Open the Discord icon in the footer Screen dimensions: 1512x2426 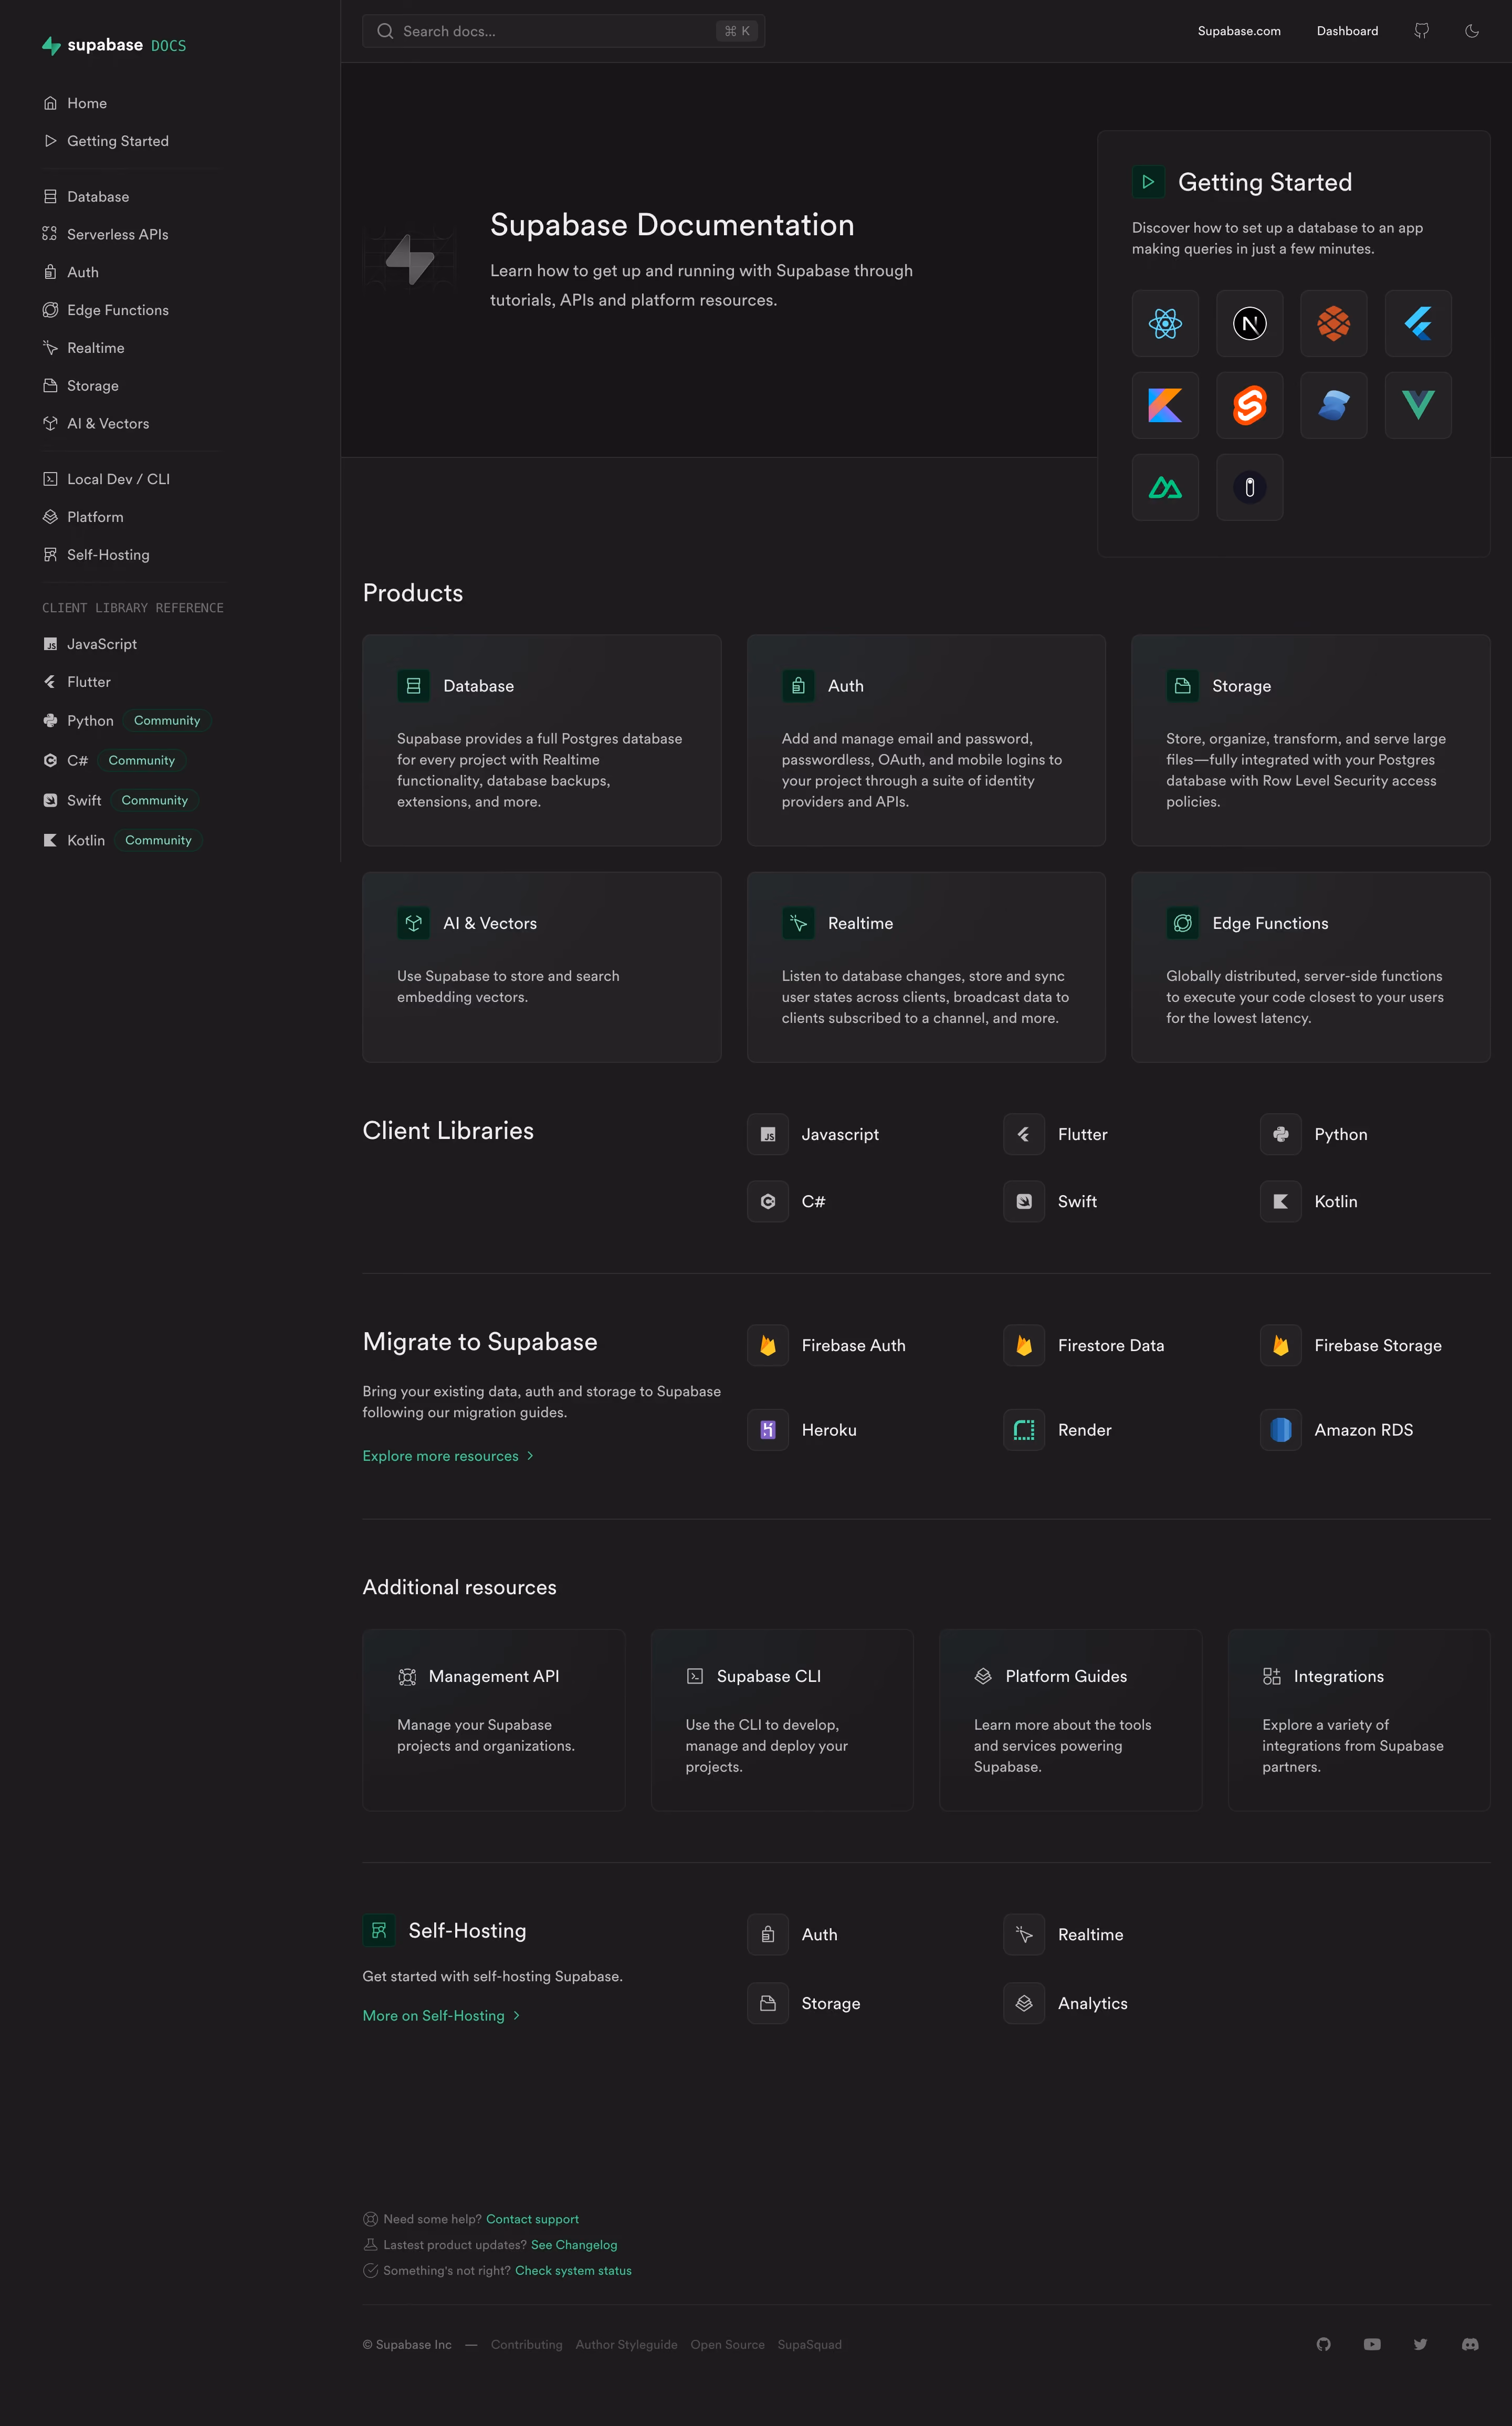[x=1469, y=2344]
